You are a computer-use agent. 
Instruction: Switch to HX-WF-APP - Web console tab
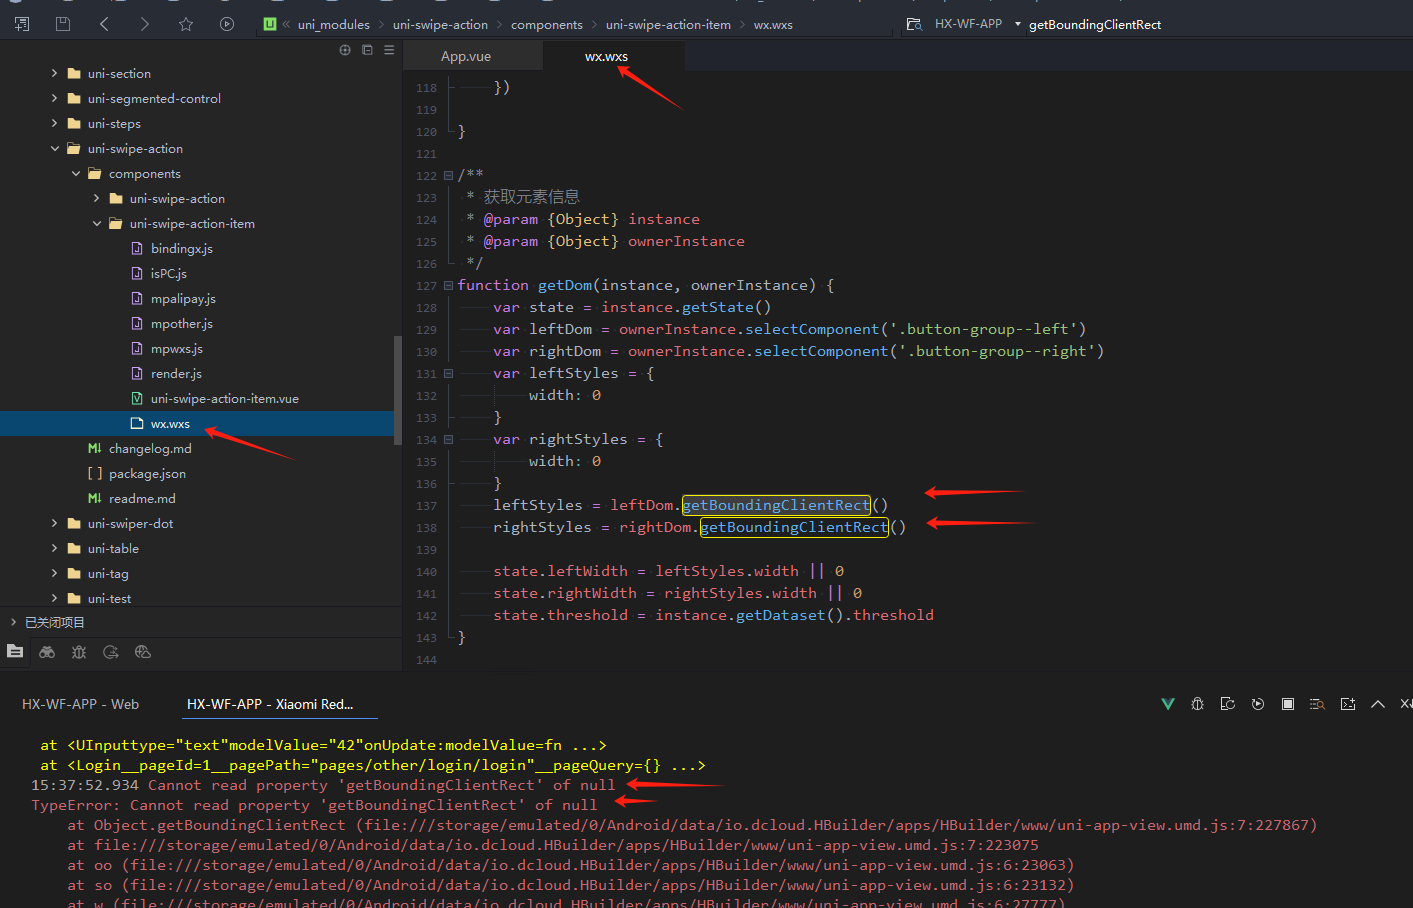[80, 704]
